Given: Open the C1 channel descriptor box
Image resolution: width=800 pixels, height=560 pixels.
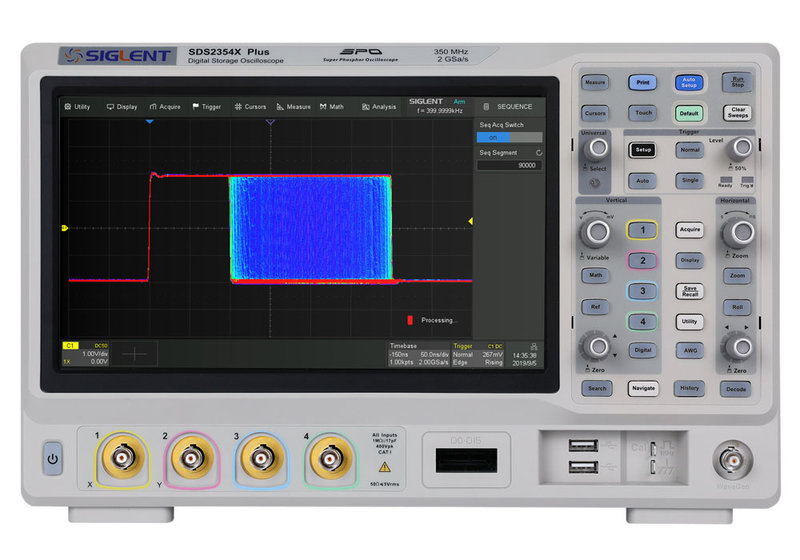Looking at the screenshot, I should point(85,353).
